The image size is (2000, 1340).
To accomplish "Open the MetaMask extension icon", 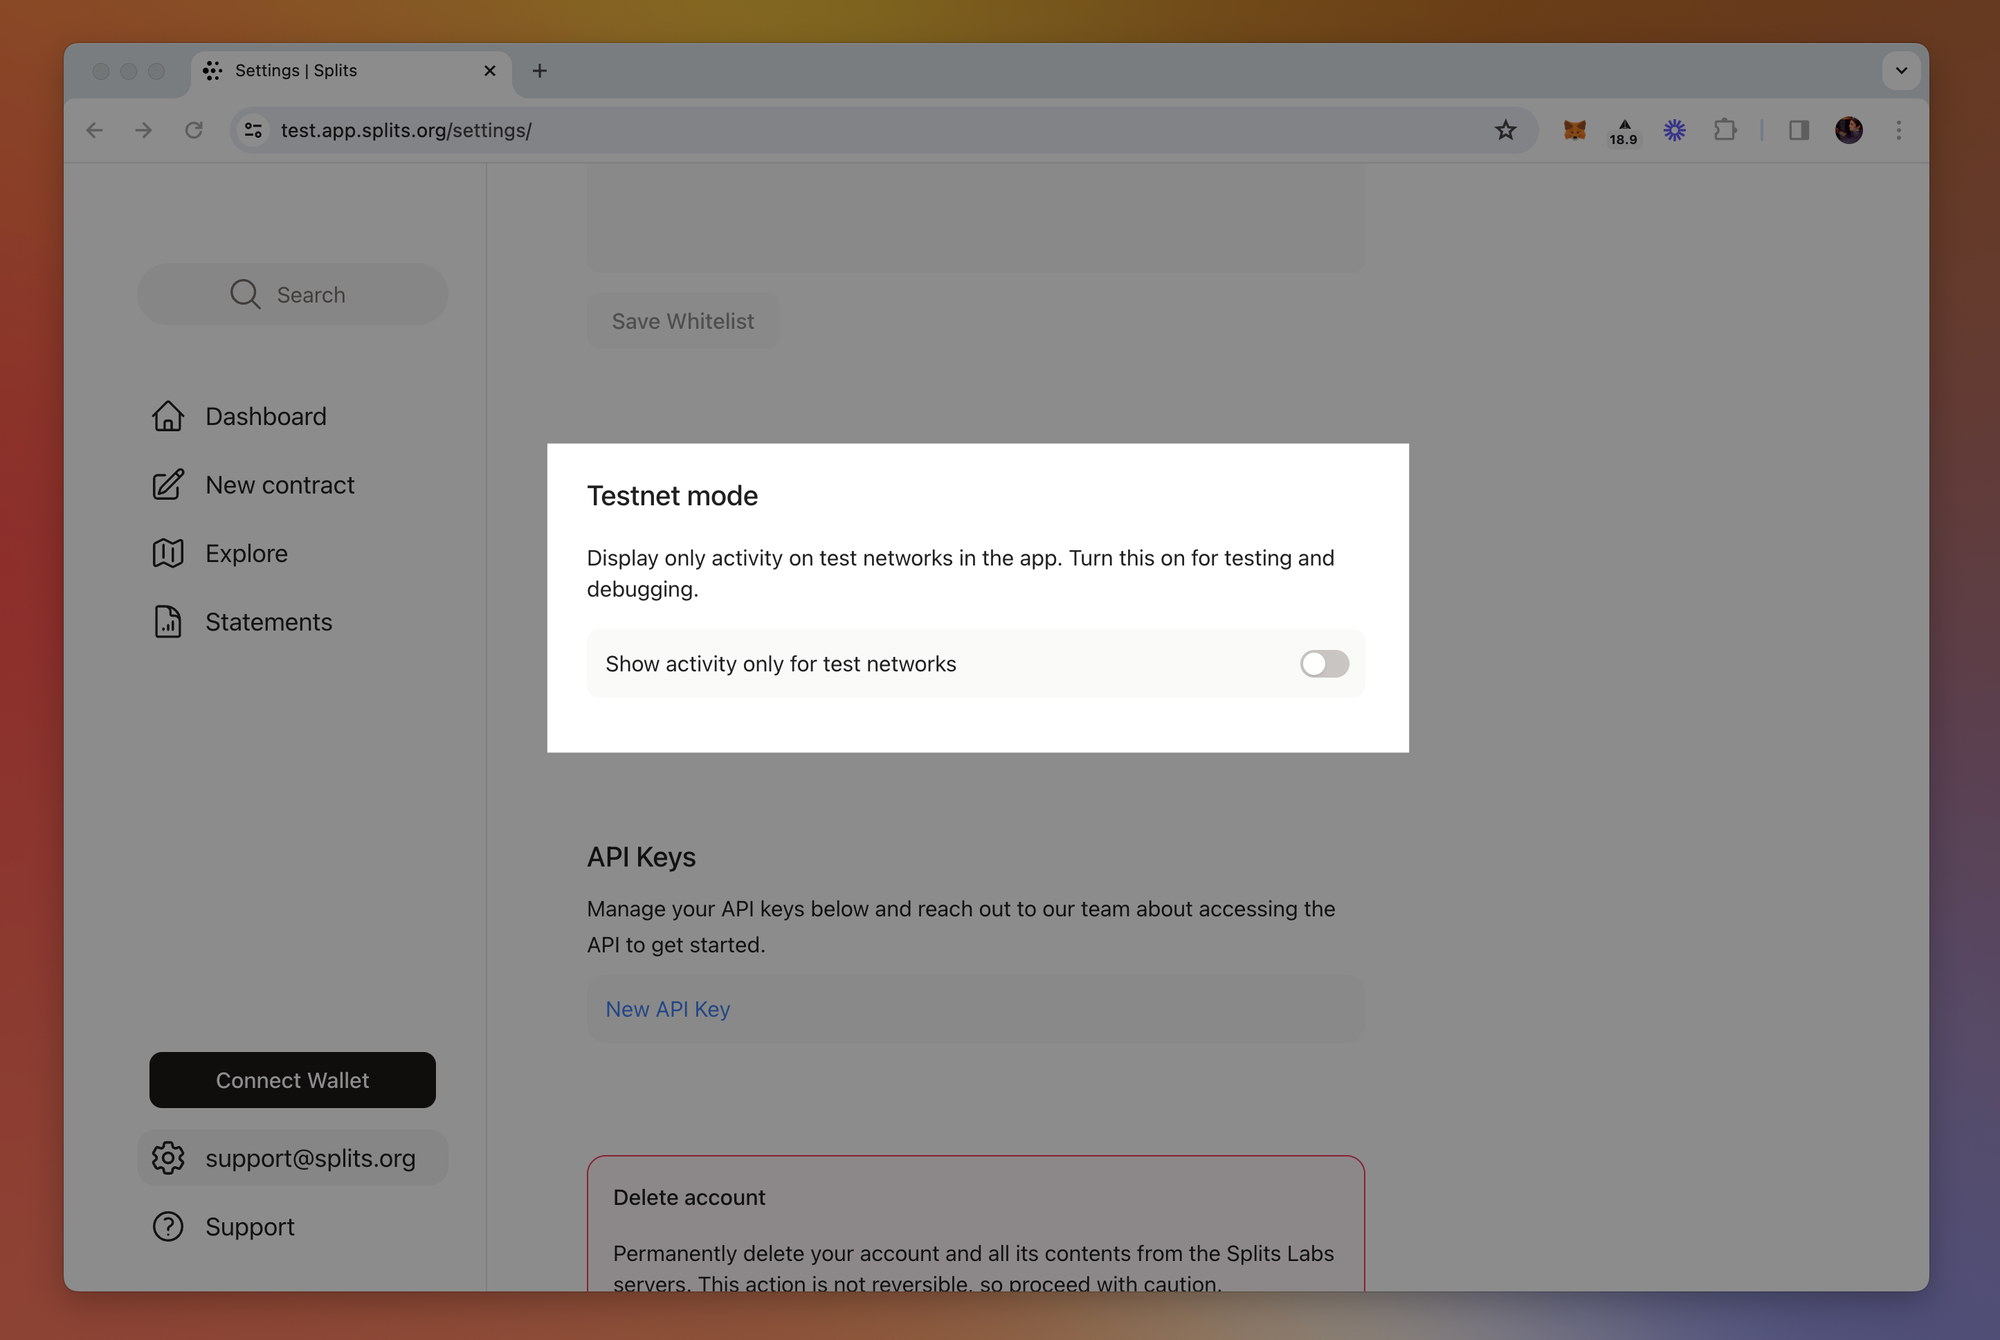I will pos(1574,130).
